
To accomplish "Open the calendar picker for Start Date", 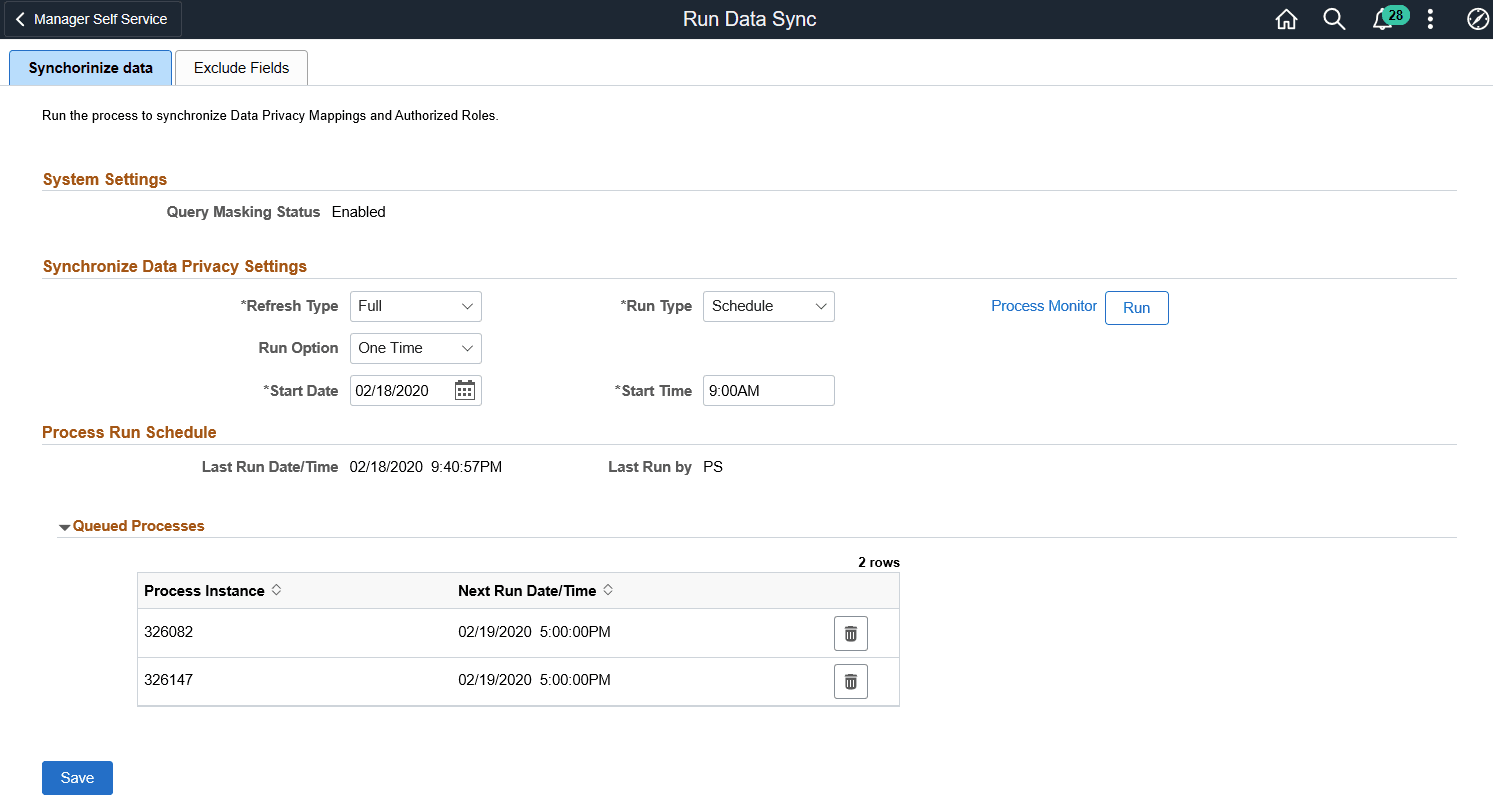I will (x=464, y=390).
